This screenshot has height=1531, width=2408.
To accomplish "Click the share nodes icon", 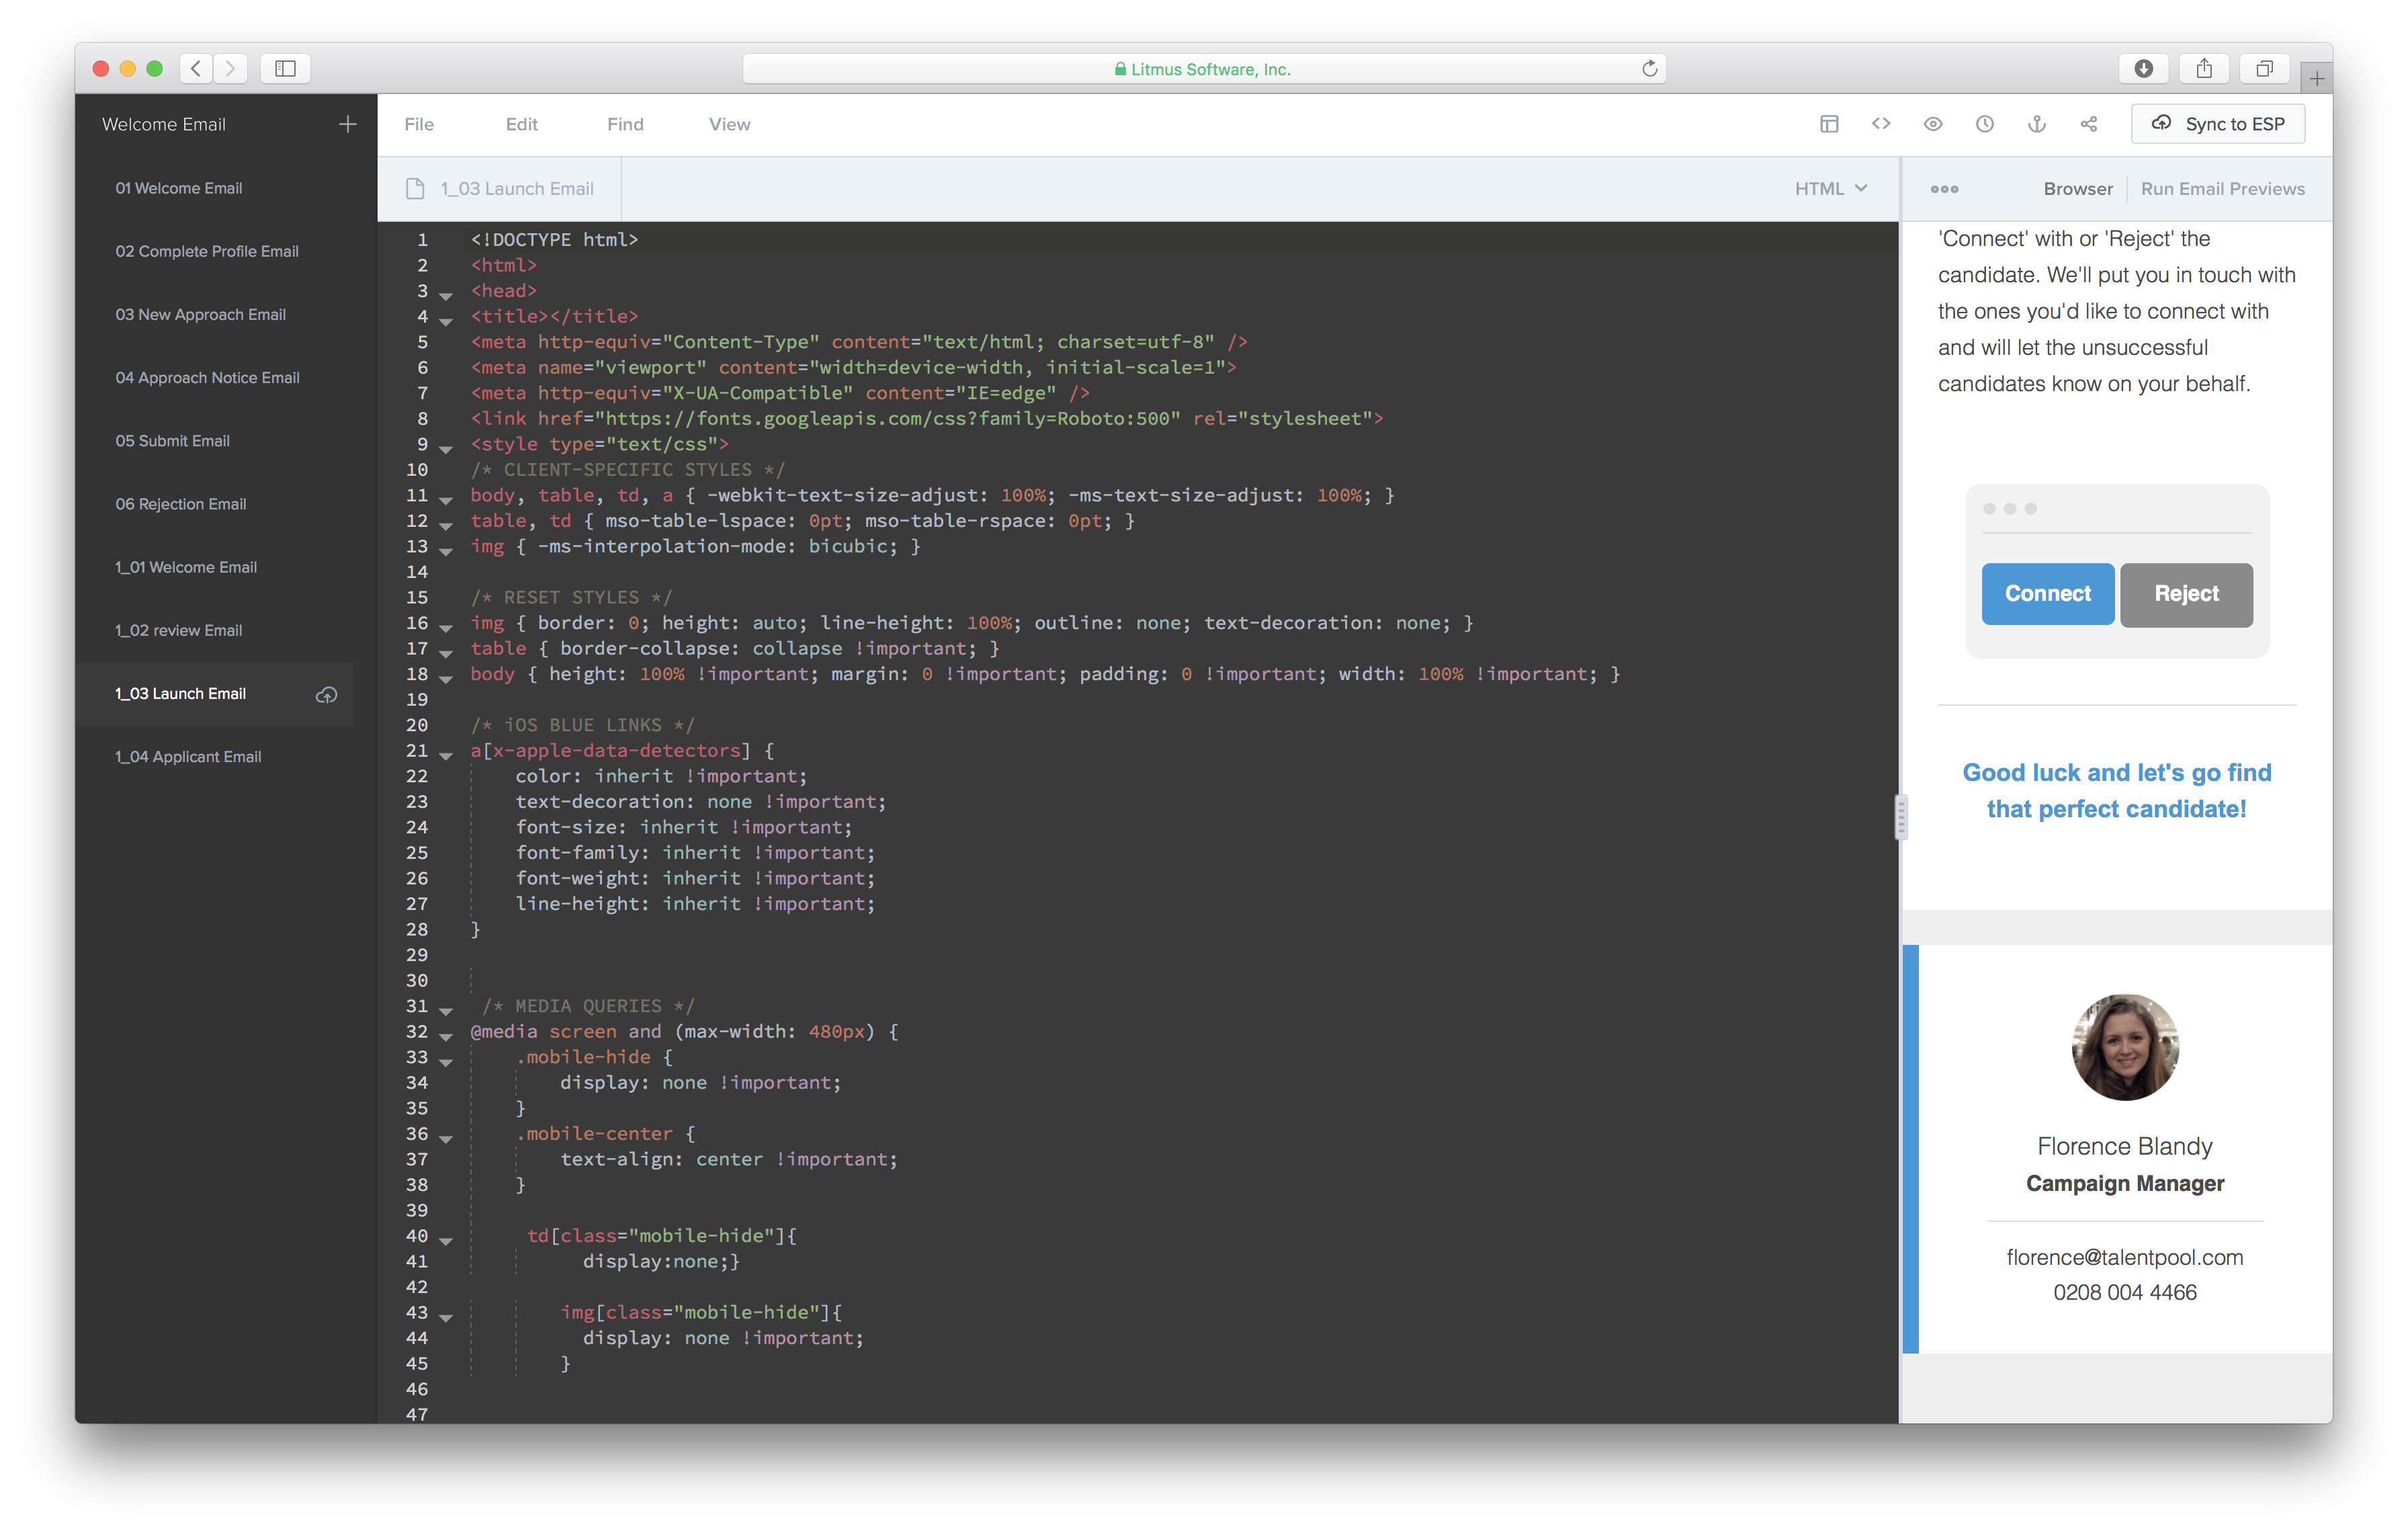I will pos(2089,124).
